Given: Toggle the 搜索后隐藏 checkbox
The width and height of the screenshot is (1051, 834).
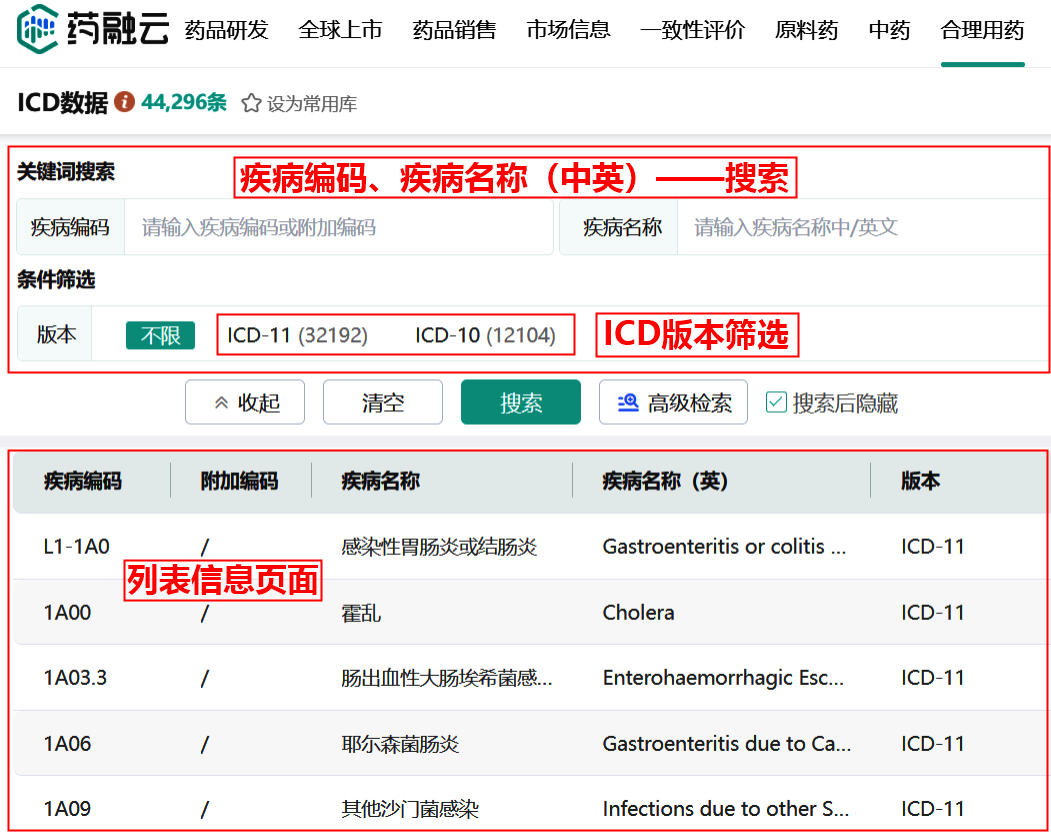Looking at the screenshot, I should point(776,402).
